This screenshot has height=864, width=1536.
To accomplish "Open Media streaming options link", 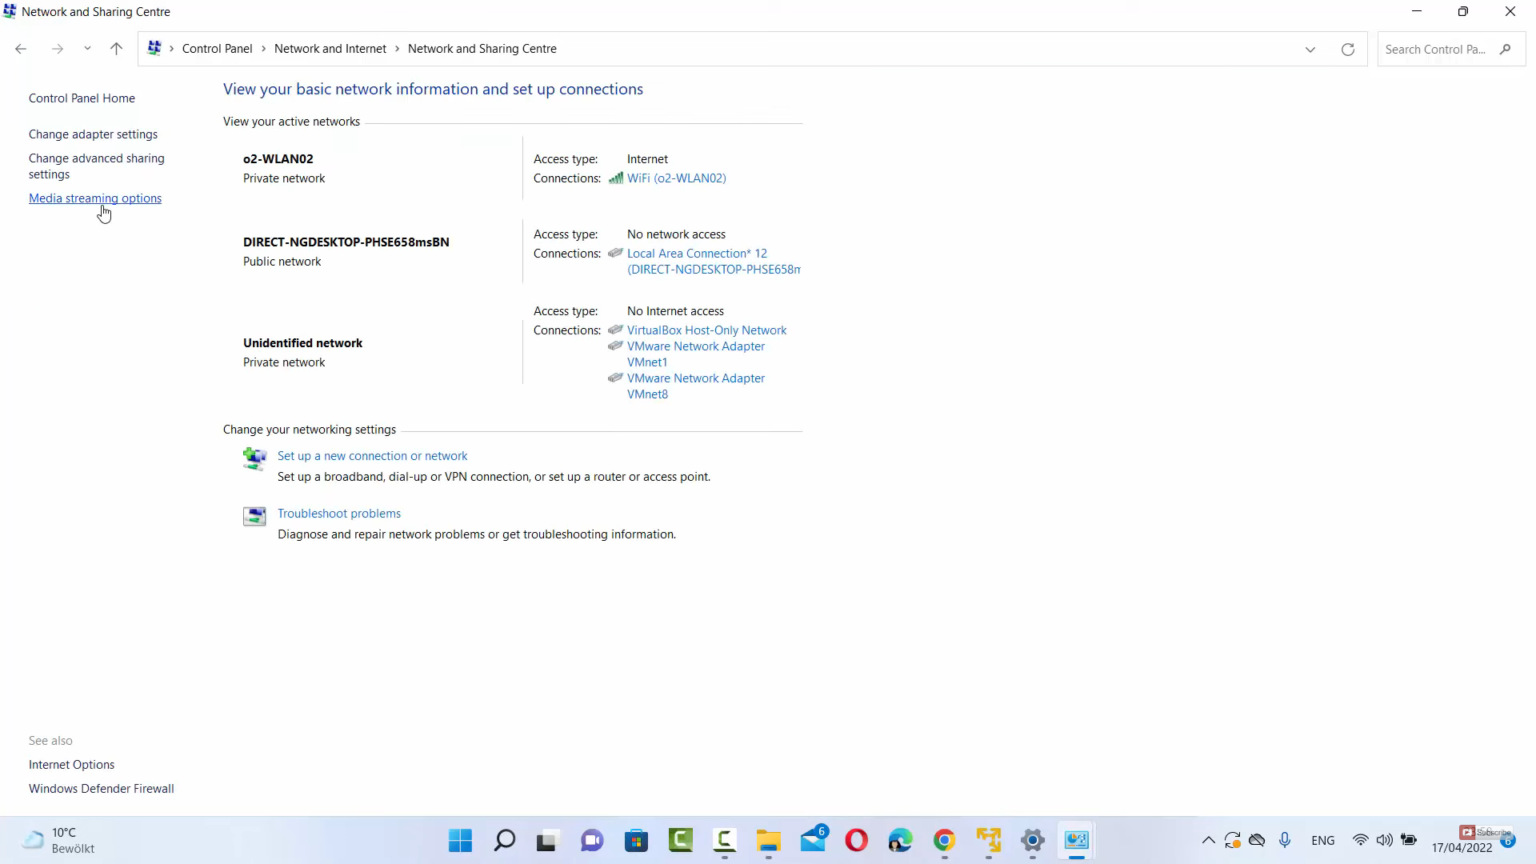I will (x=95, y=198).
